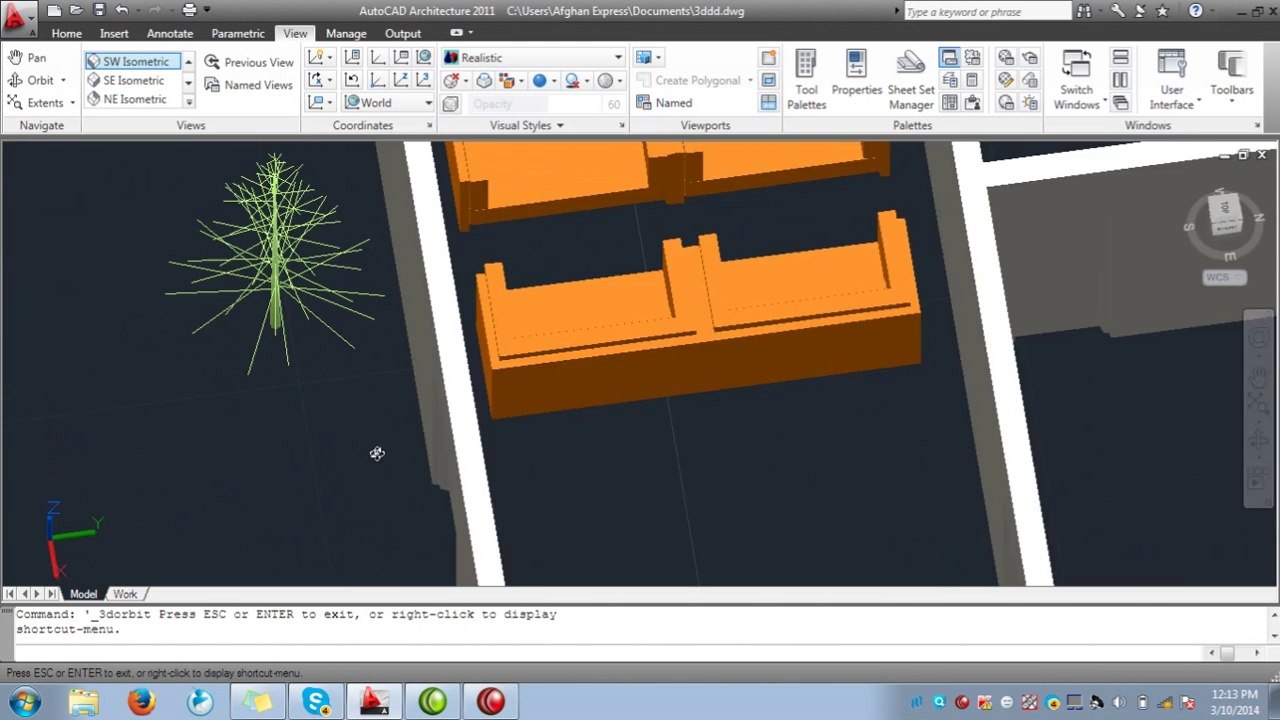
Task: Click the New drawing quick-access icon
Action: [x=54, y=10]
